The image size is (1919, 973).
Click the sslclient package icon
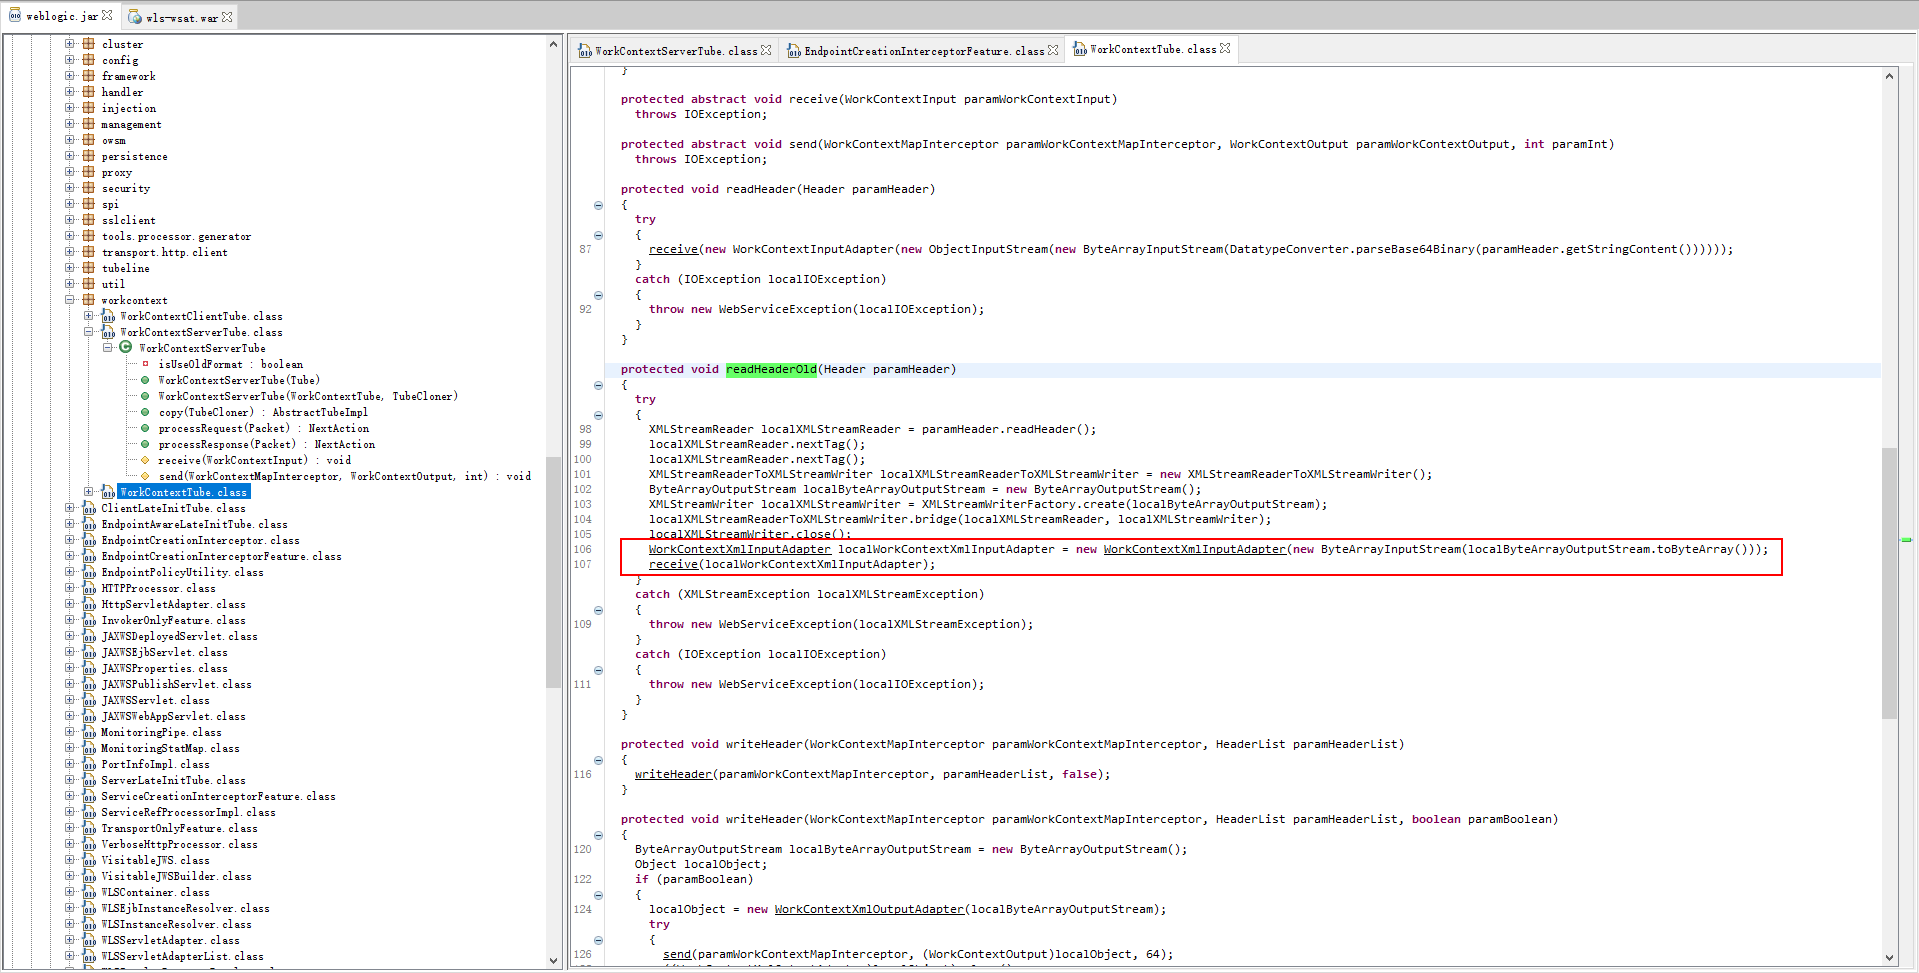(x=89, y=220)
